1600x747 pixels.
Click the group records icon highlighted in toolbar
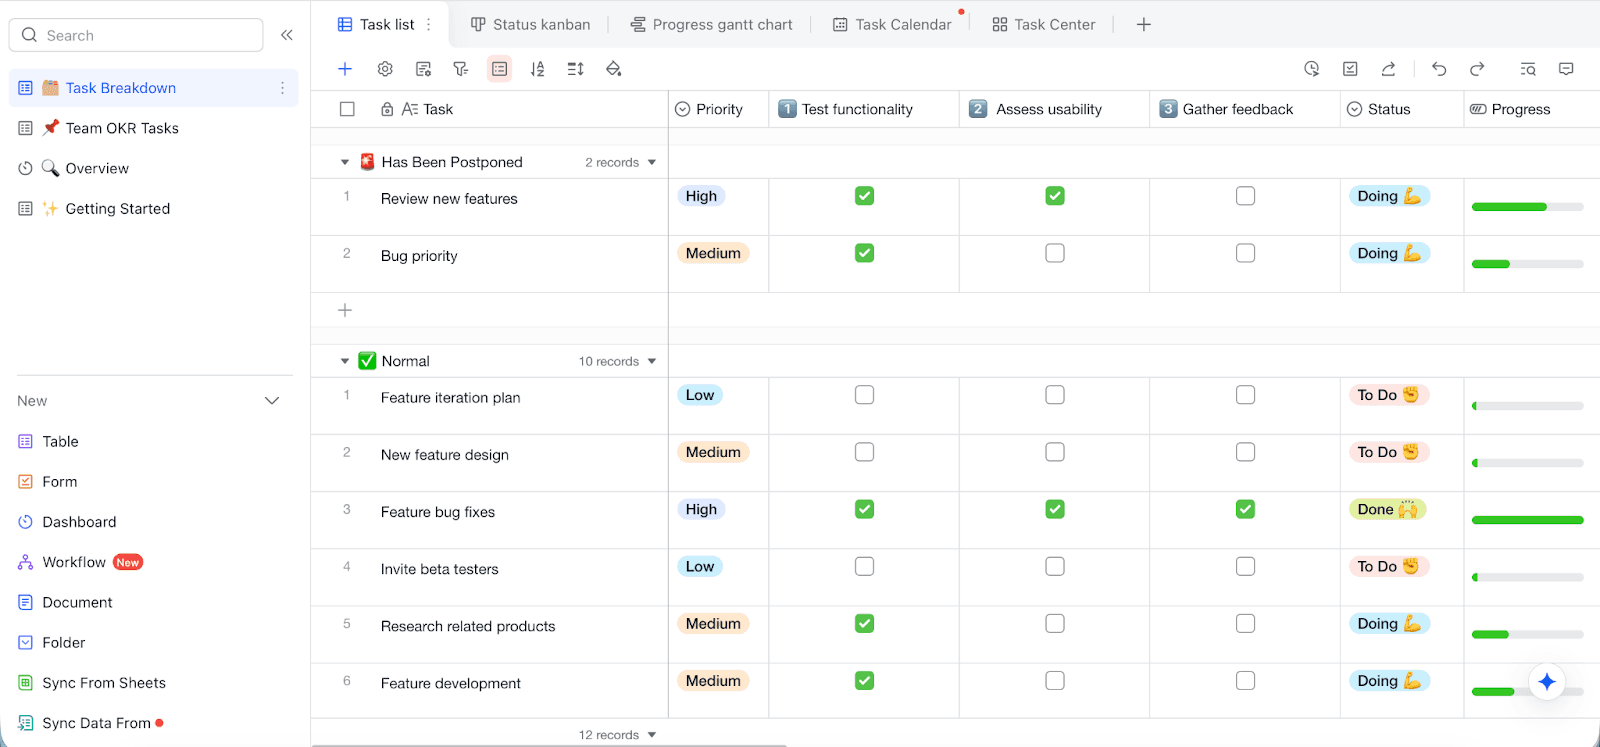499,69
